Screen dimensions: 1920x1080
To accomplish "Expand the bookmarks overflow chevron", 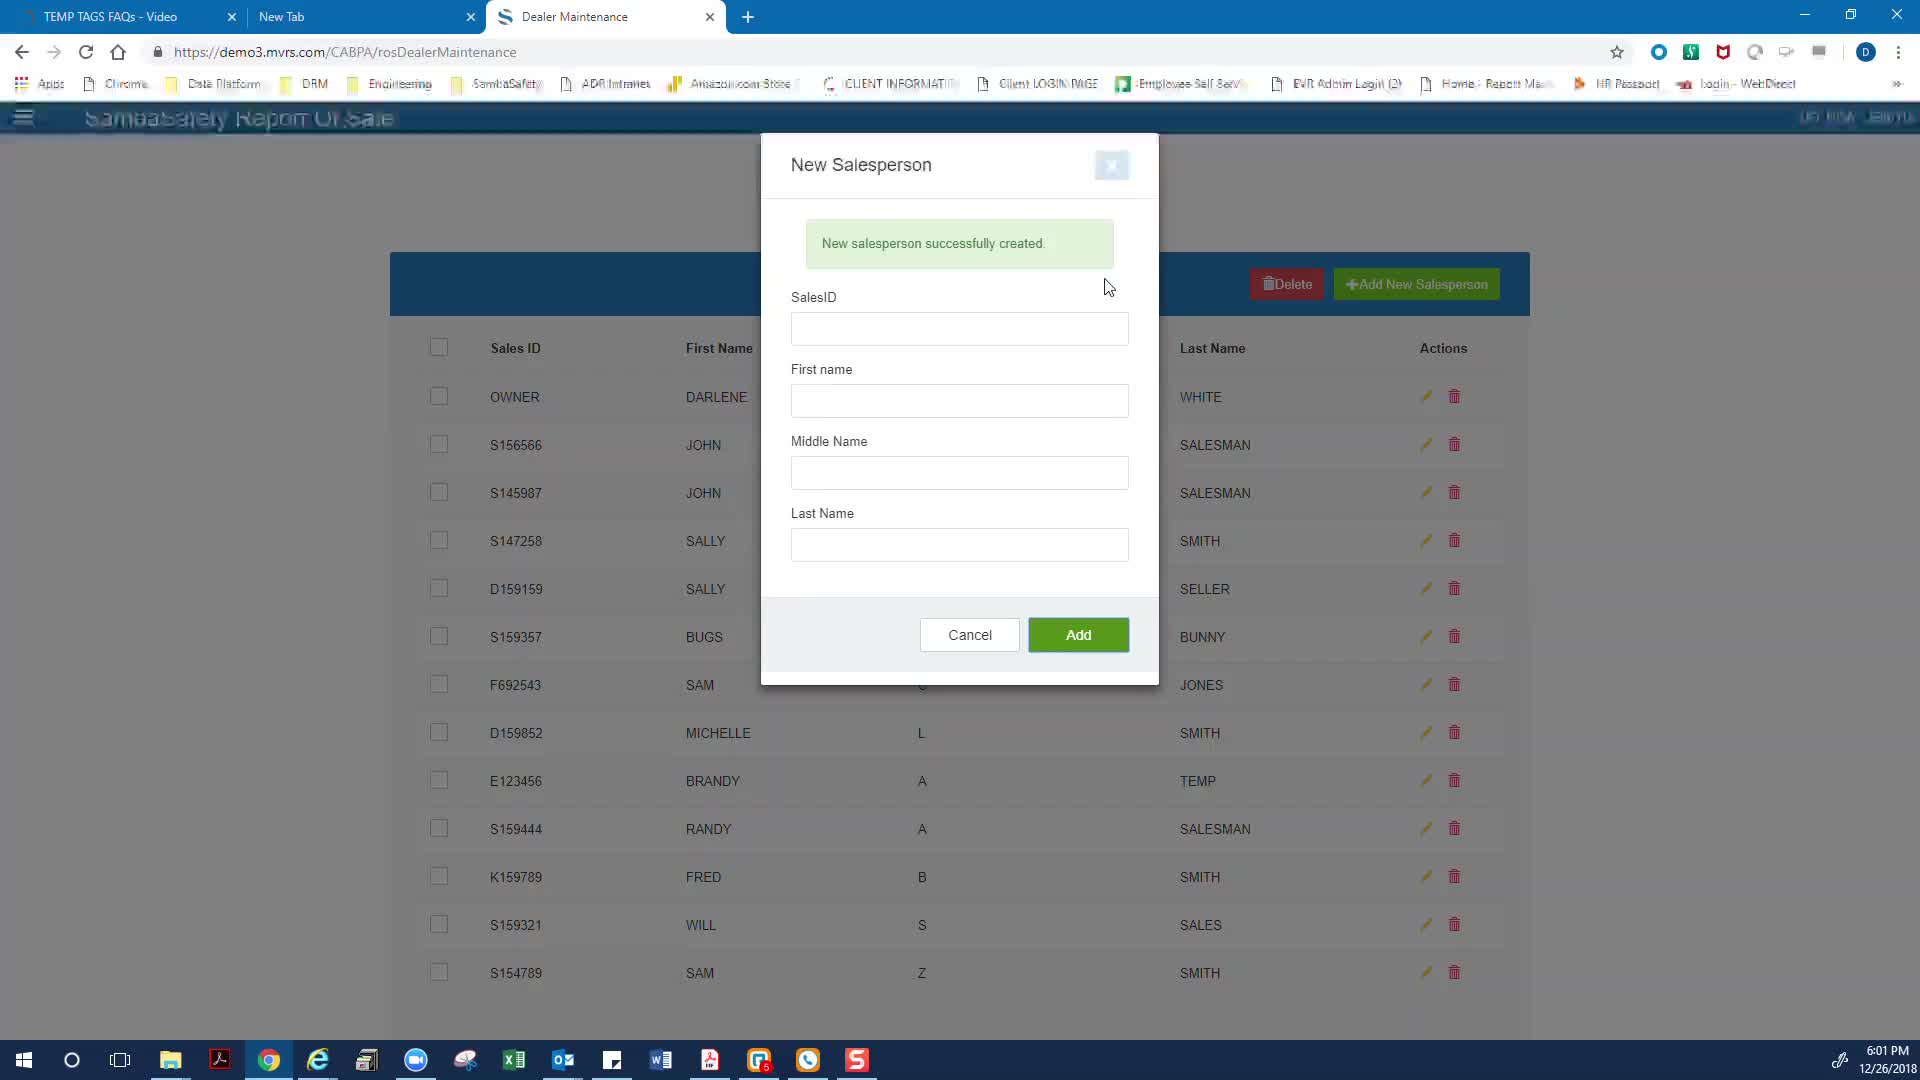I will click(x=1896, y=84).
